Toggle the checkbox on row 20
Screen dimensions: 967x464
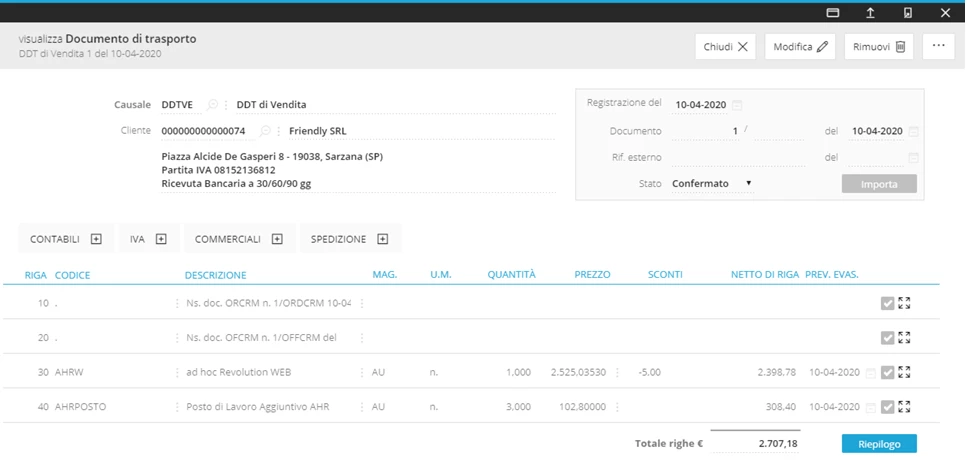[887, 338]
